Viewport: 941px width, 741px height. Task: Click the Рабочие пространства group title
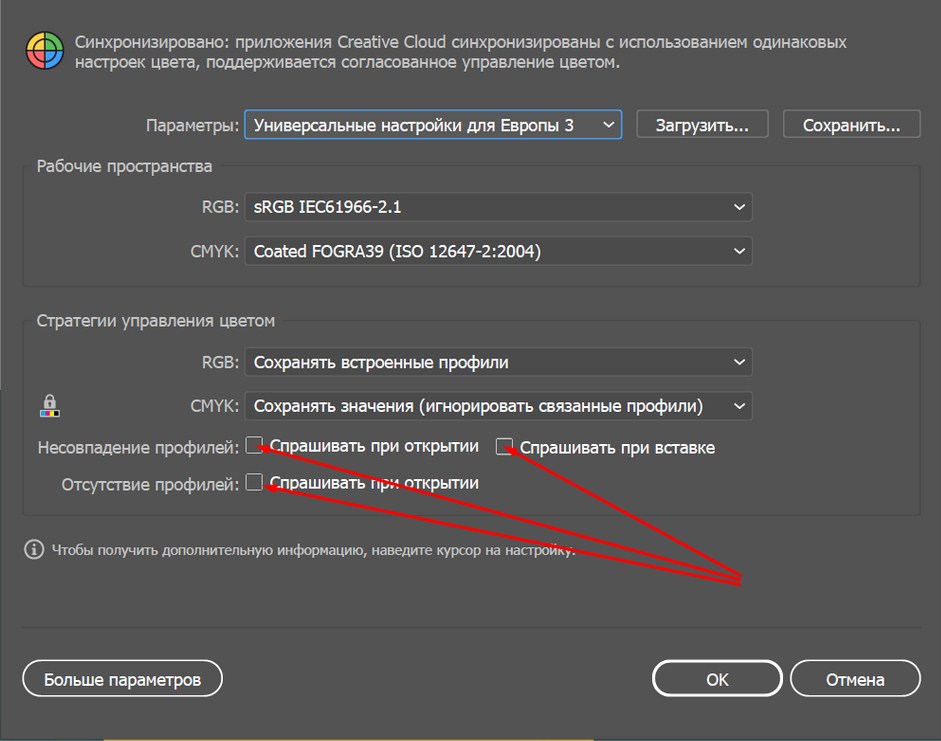tap(124, 166)
